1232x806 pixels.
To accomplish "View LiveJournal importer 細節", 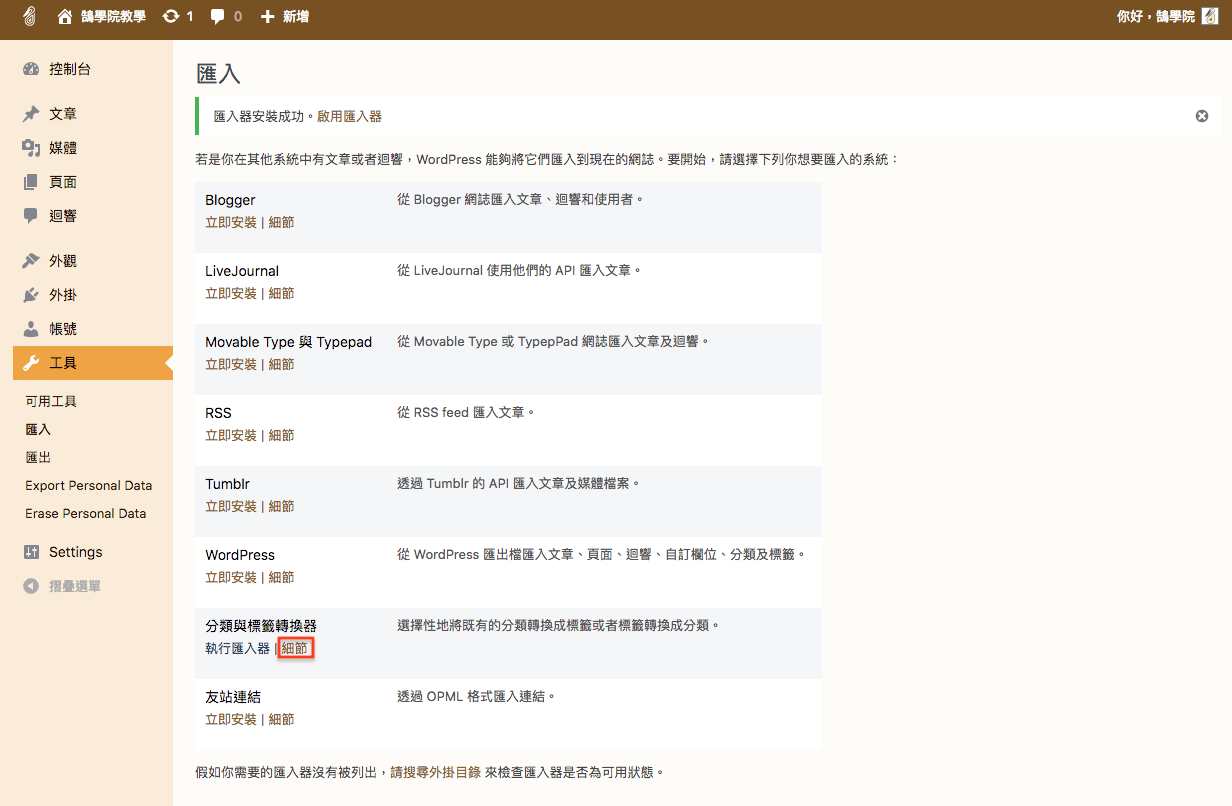I will [x=282, y=293].
